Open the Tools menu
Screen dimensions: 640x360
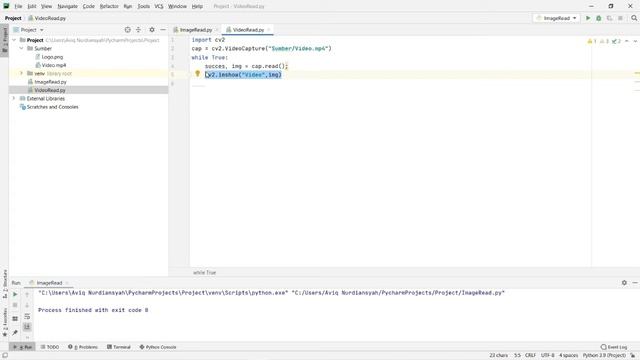point(143,6)
